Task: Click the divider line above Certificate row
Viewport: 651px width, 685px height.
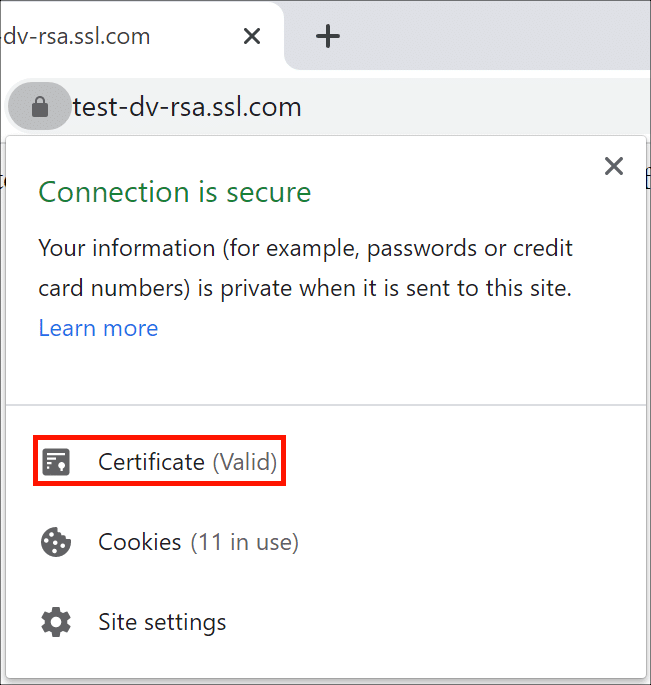Action: pos(326,405)
